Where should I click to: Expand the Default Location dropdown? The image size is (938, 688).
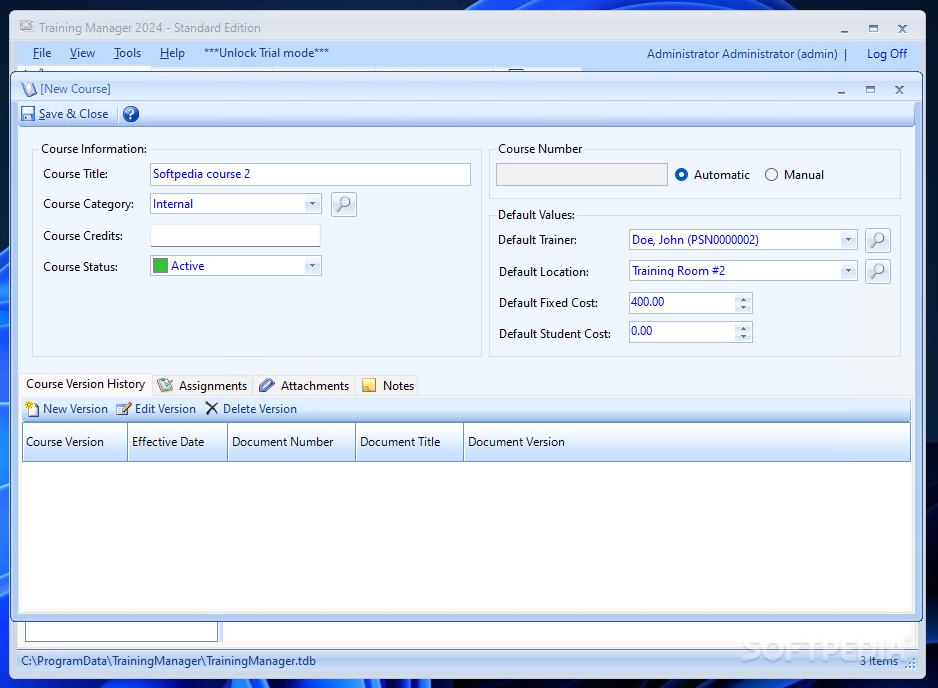[x=848, y=271]
